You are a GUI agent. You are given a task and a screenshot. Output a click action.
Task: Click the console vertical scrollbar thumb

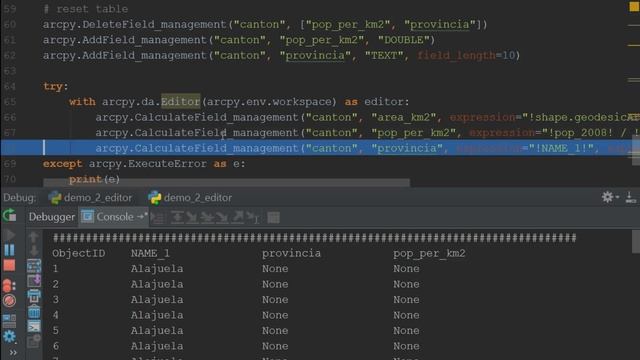point(636,241)
